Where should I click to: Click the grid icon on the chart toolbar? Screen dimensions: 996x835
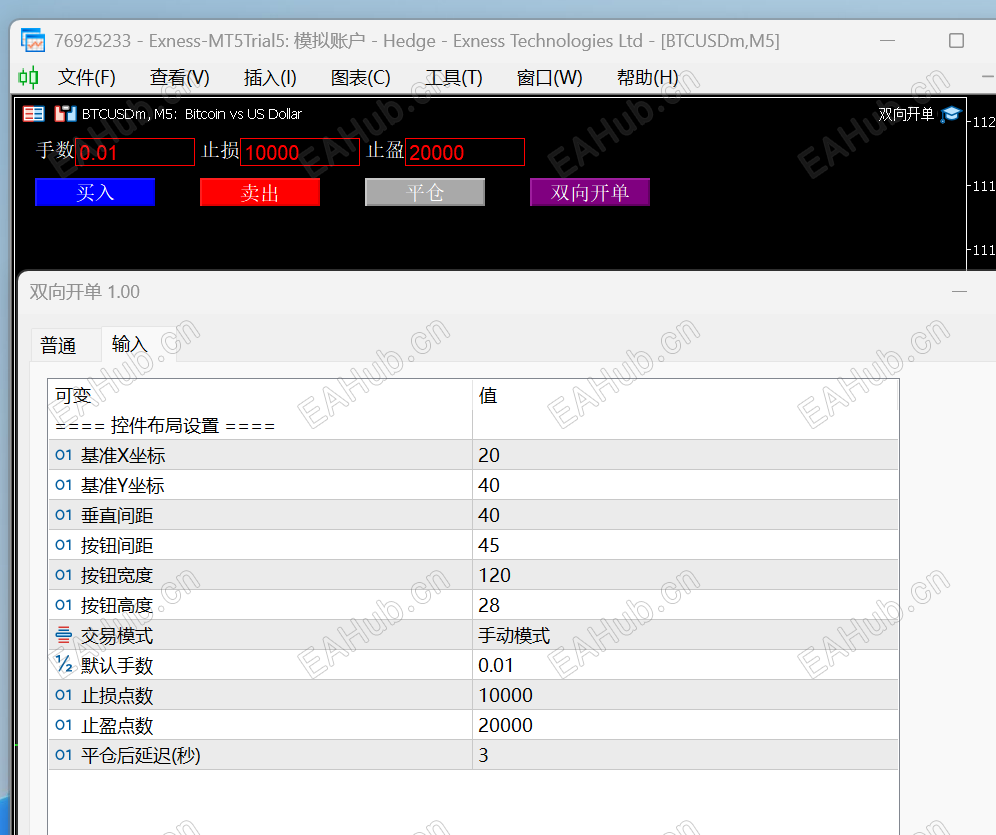[x=33, y=113]
